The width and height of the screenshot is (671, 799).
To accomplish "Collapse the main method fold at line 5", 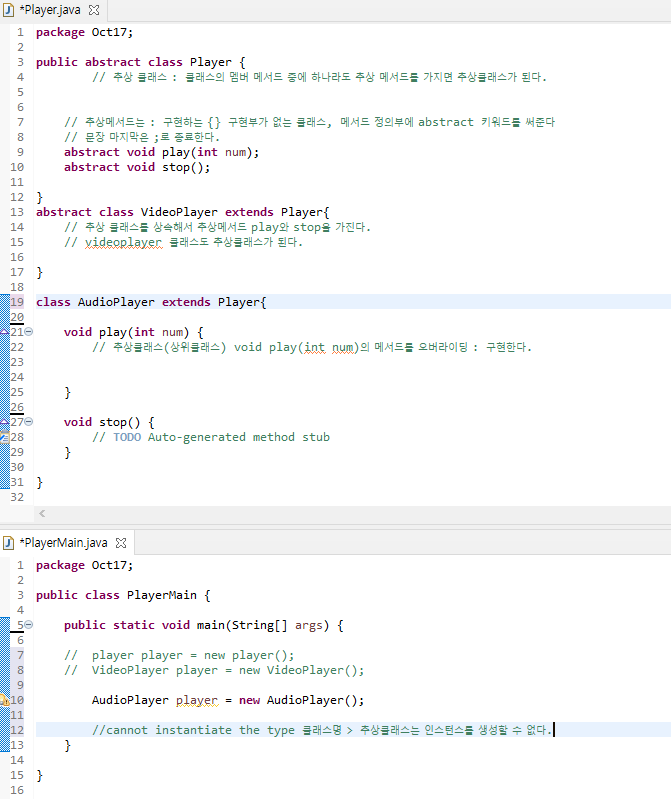I will point(29,624).
